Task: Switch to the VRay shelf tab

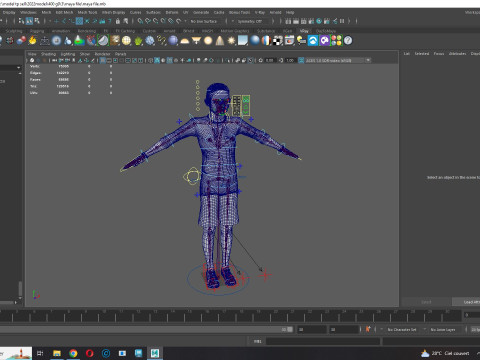Action: 304,31
